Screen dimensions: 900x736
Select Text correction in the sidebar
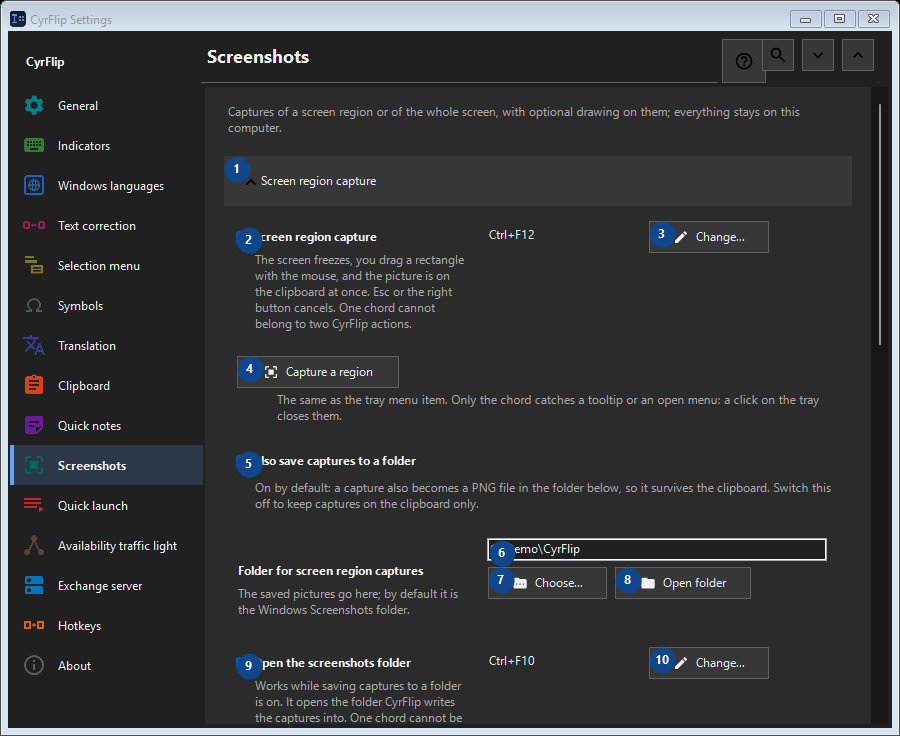(106, 226)
